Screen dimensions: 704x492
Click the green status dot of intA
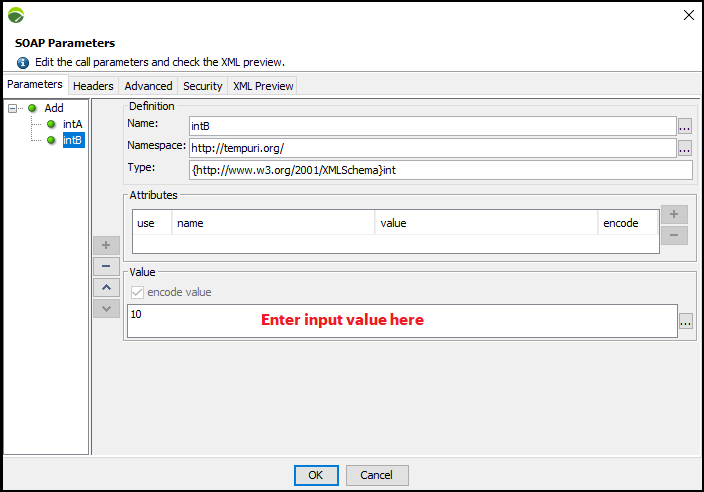(x=51, y=124)
